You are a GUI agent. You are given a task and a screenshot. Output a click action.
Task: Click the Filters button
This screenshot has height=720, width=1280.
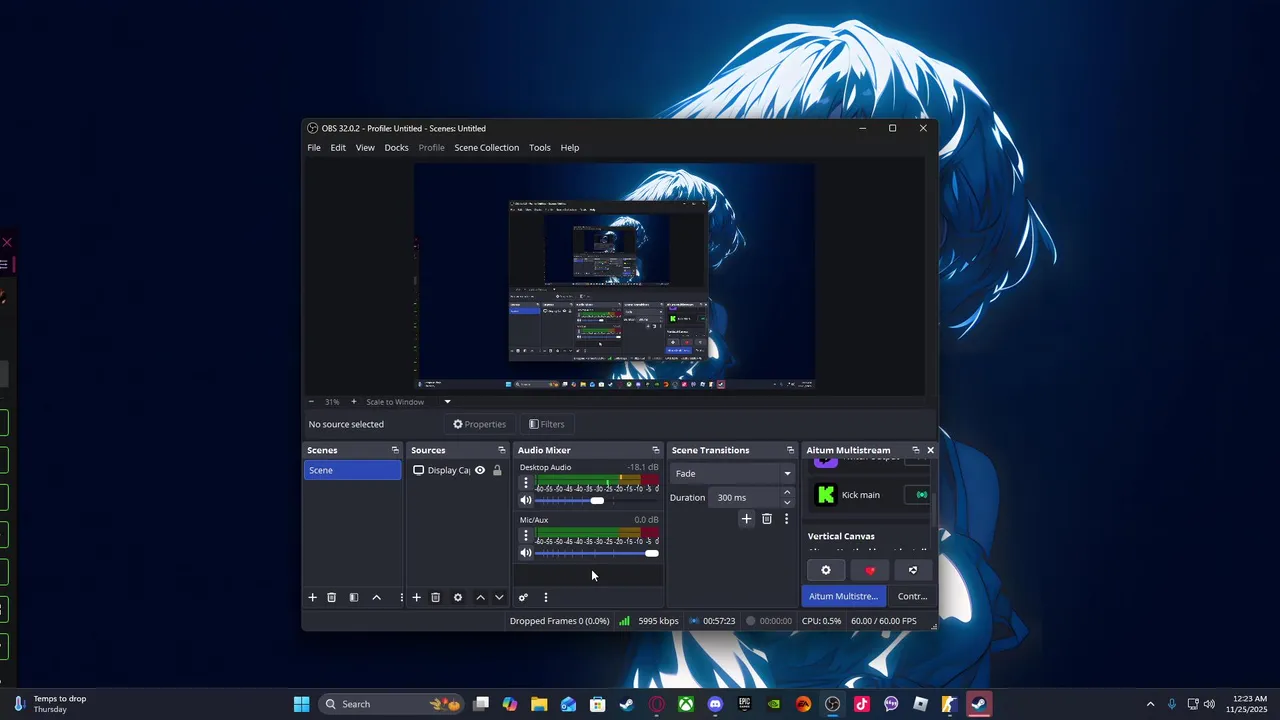(547, 424)
